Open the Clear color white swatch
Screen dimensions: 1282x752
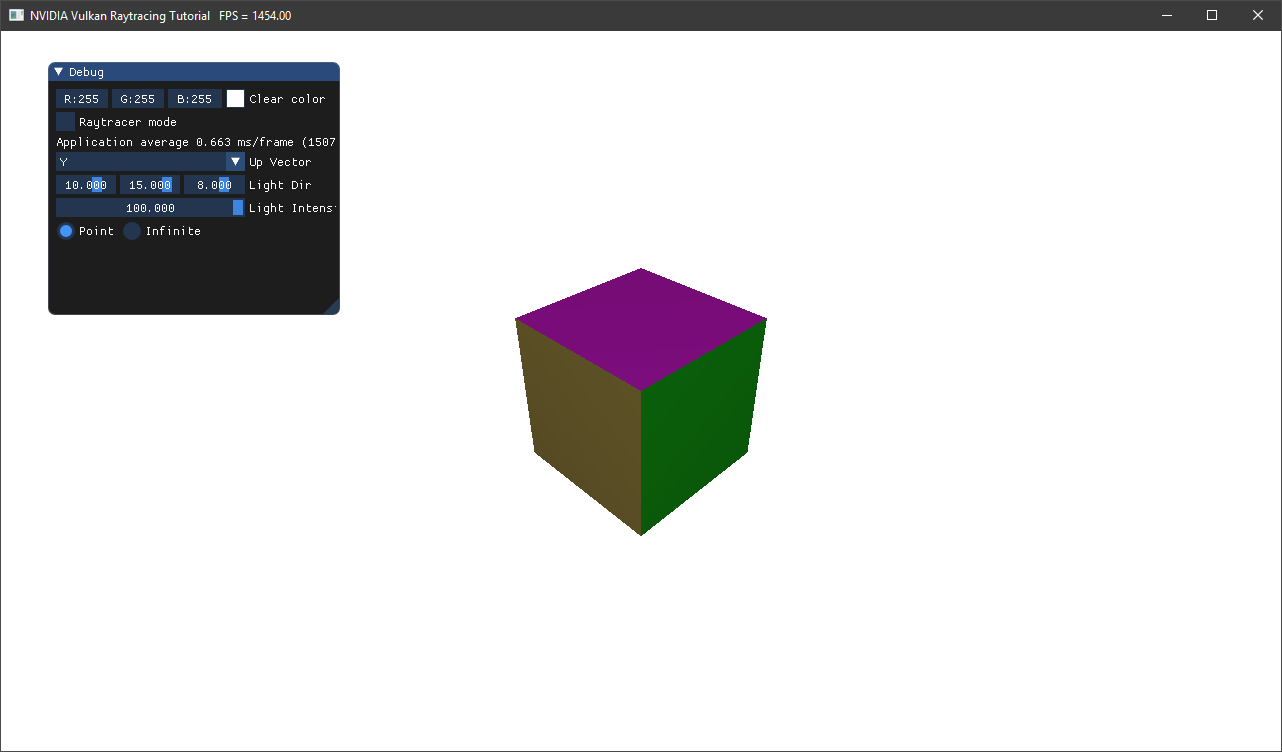click(235, 99)
